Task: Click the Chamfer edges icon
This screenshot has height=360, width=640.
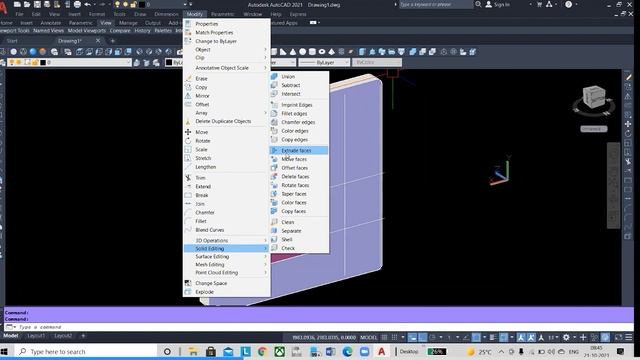Action: pos(274,122)
